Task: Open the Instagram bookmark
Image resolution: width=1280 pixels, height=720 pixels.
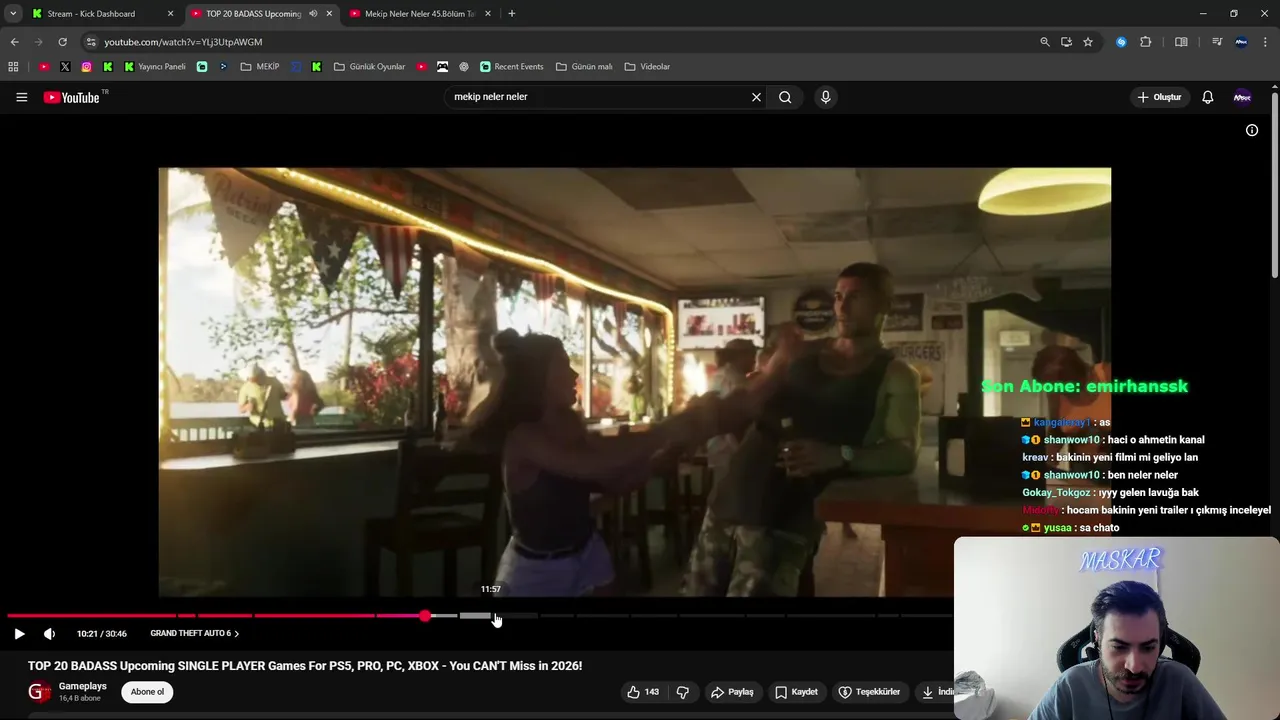Action: click(86, 67)
